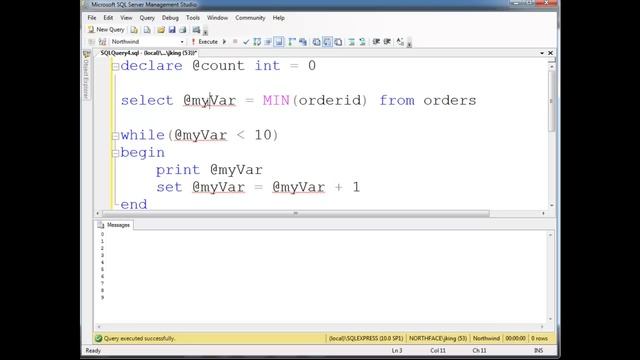Image resolution: width=640 pixels, height=360 pixels.
Task: Open the Window menu
Action: [x=217, y=18]
